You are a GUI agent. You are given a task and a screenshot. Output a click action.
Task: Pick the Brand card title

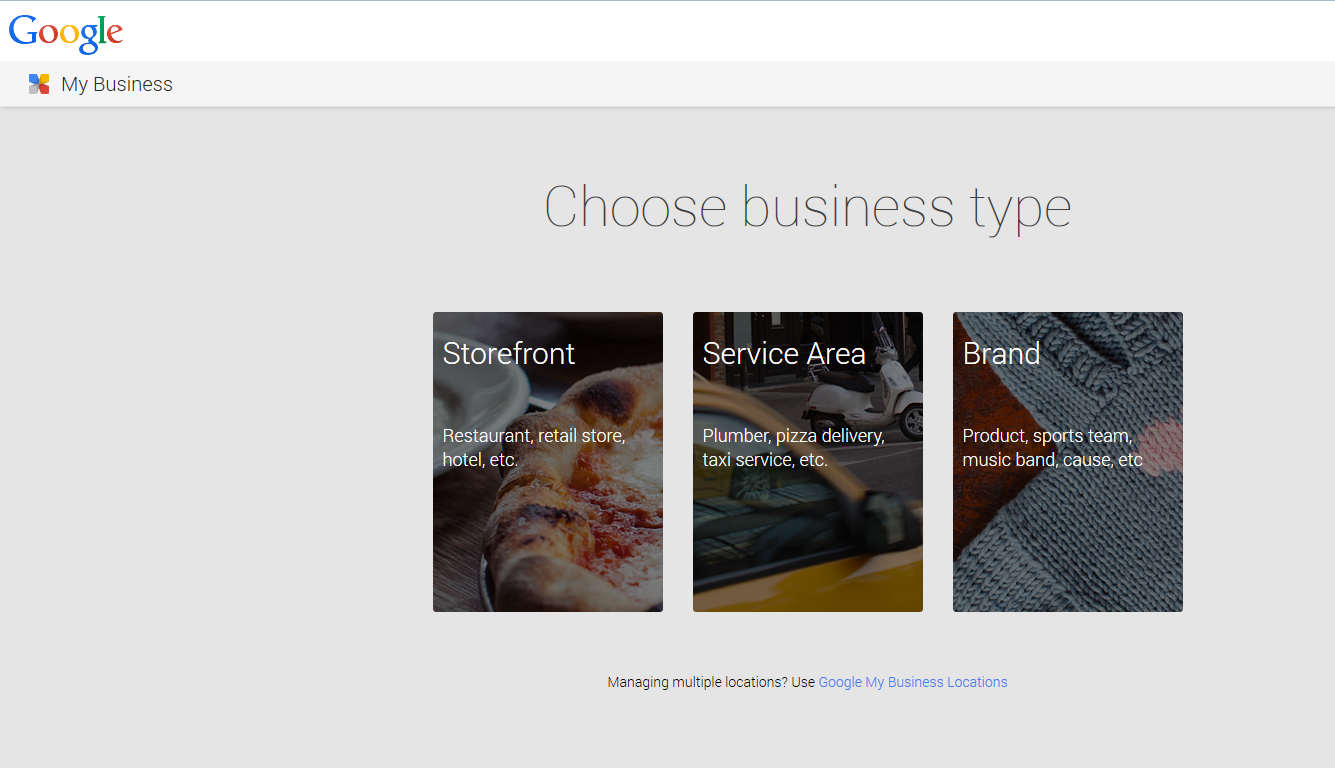coord(1001,354)
